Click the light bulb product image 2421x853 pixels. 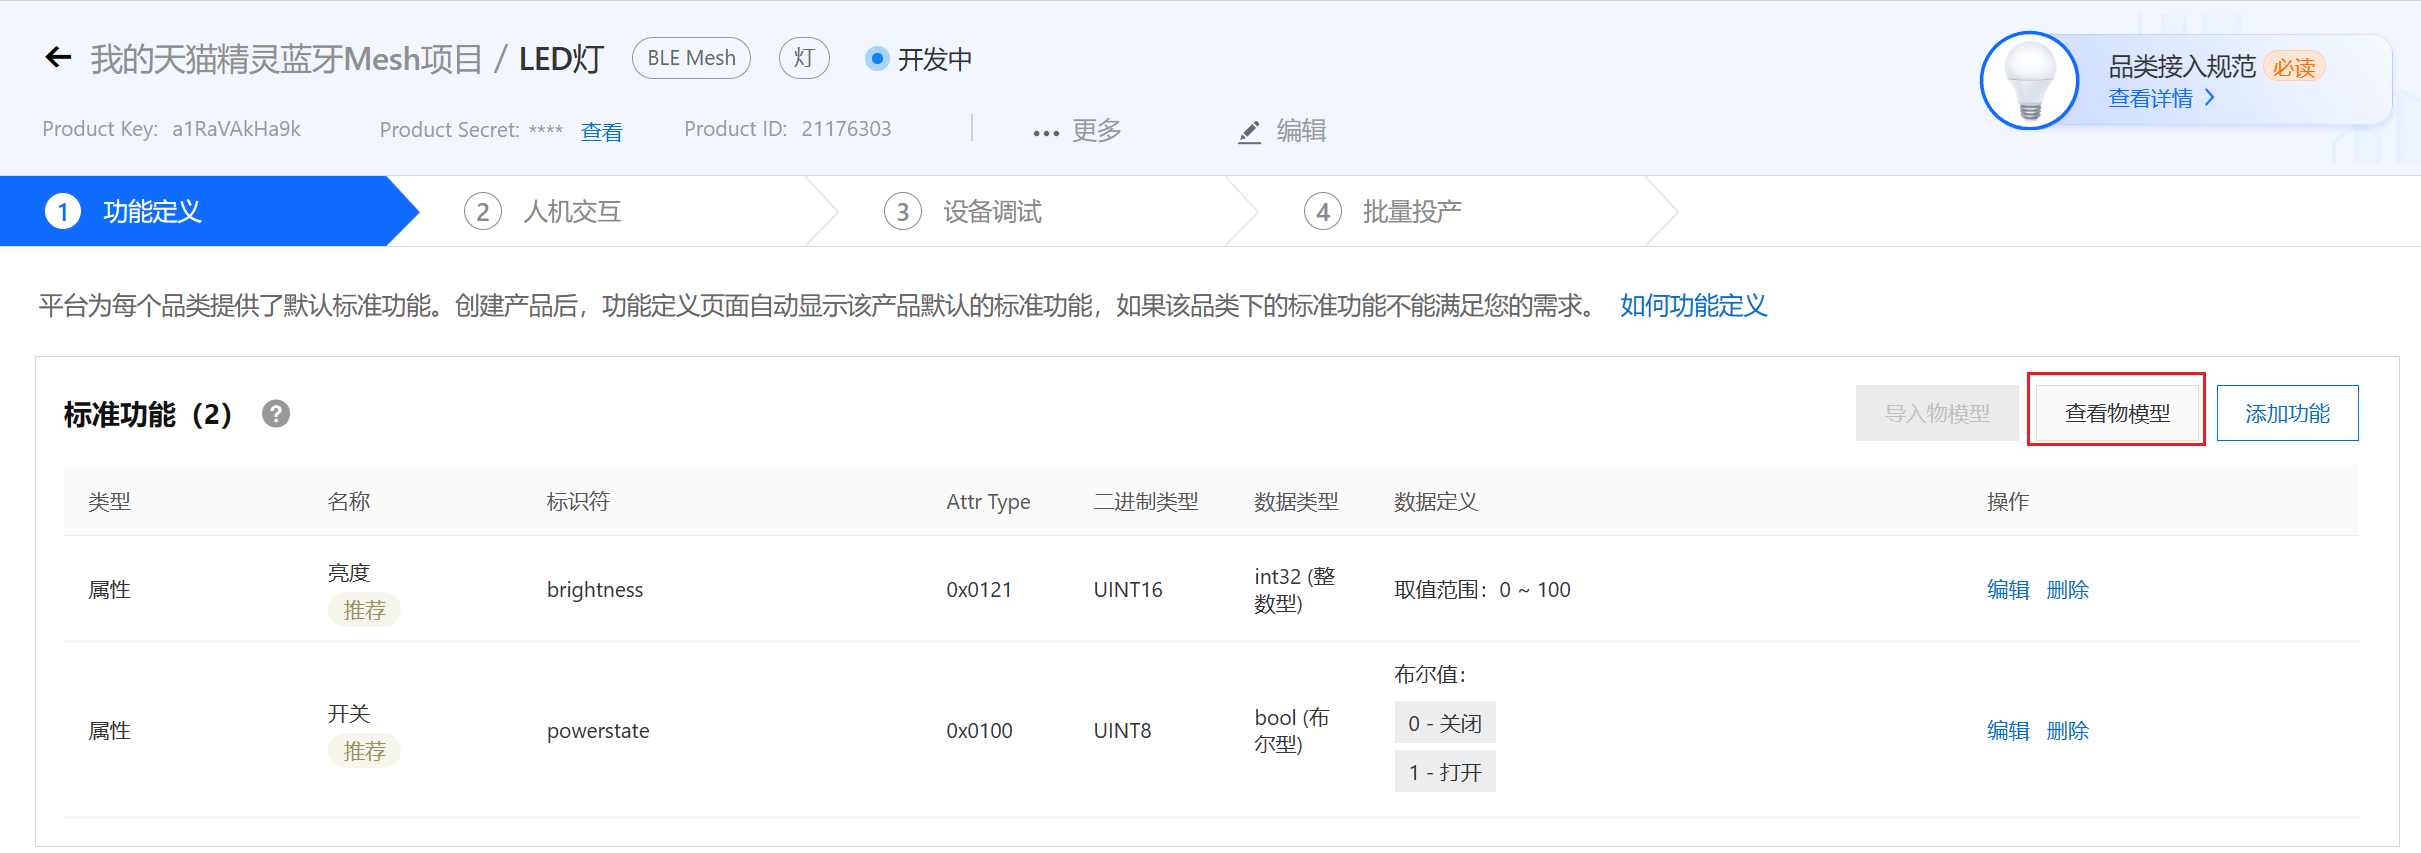(2029, 82)
